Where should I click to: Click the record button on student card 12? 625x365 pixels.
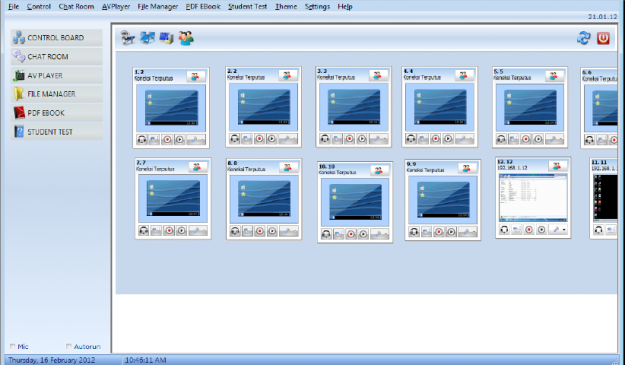point(529,230)
